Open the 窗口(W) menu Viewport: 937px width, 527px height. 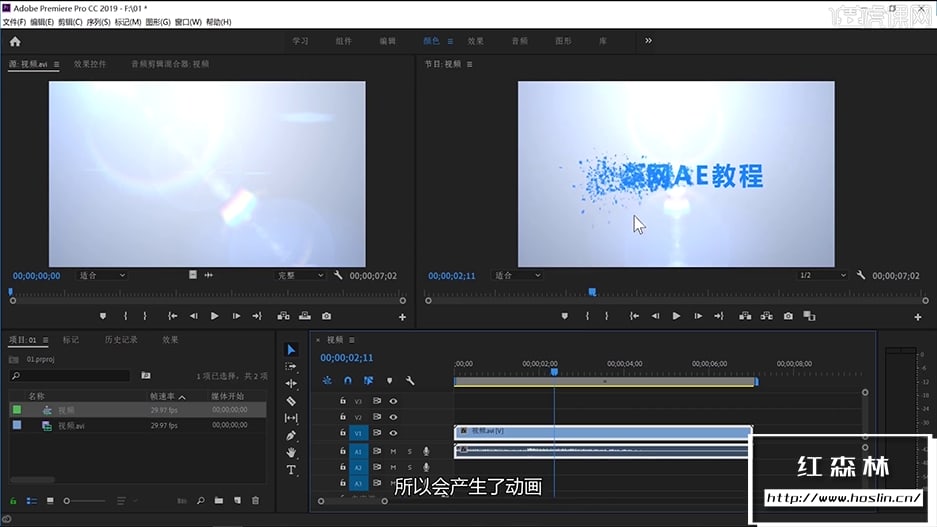(188, 22)
